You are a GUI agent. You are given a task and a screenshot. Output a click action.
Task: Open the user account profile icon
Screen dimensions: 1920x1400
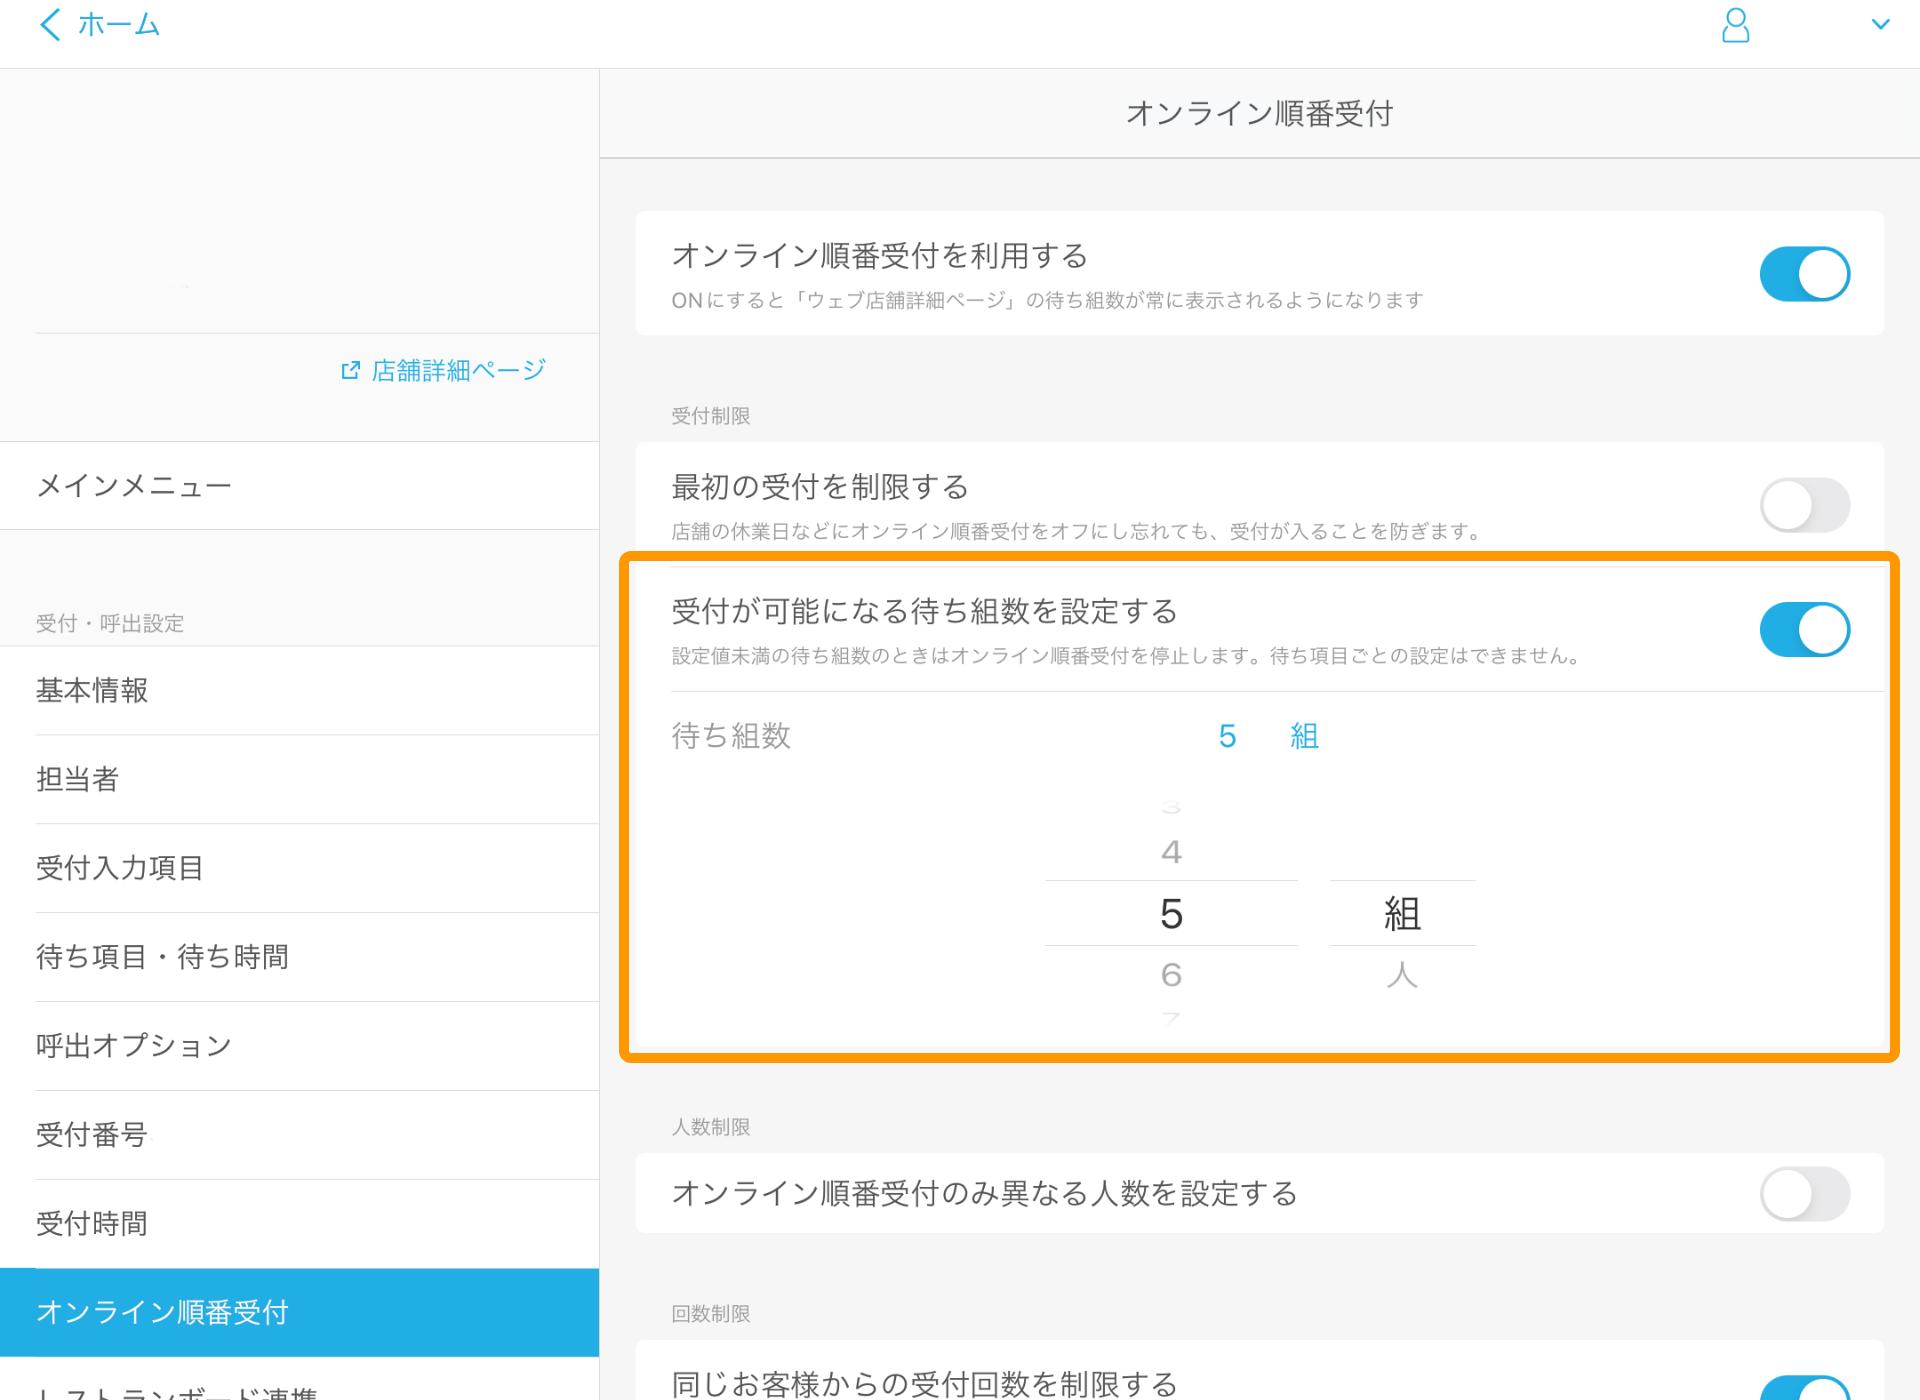(x=1735, y=25)
